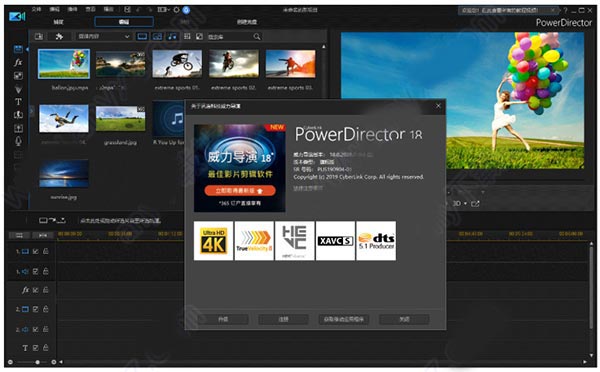Lock the title track with padlock
The width and height of the screenshot is (600, 372).
46,348
